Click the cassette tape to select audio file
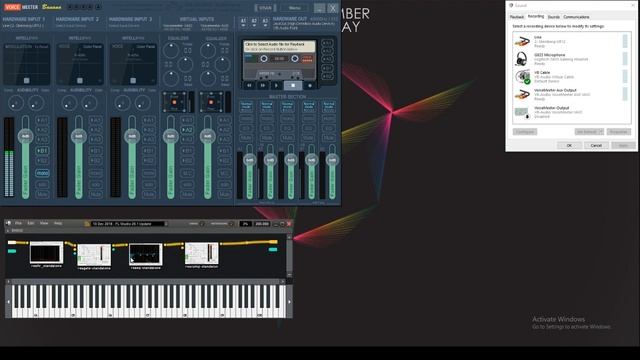640x360 pixels. point(279,60)
